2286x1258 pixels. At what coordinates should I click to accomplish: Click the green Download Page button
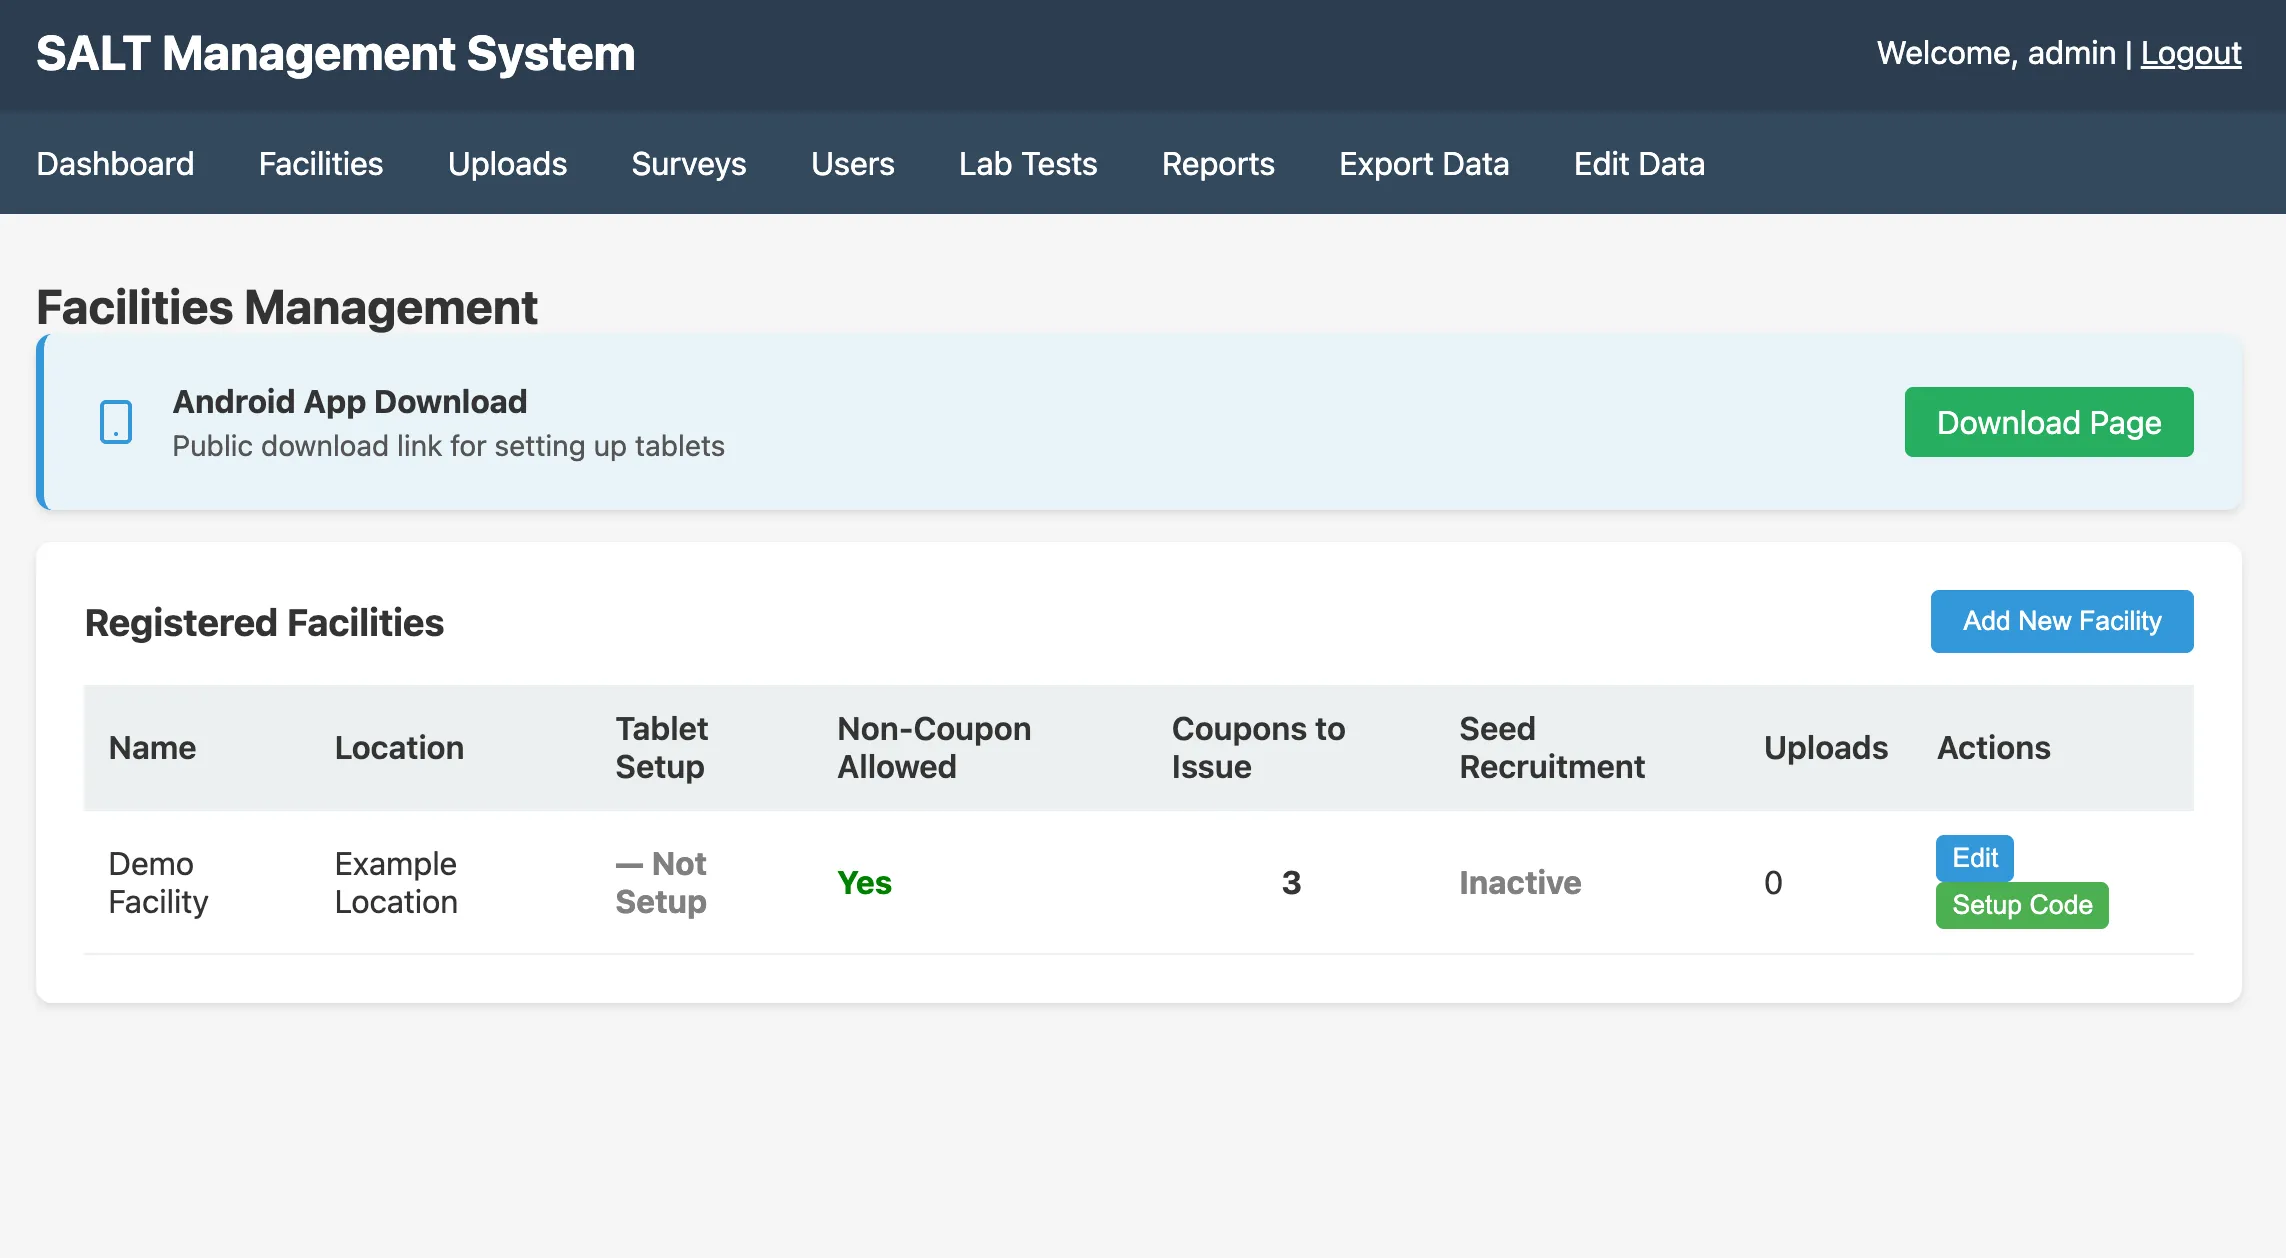coord(2049,422)
